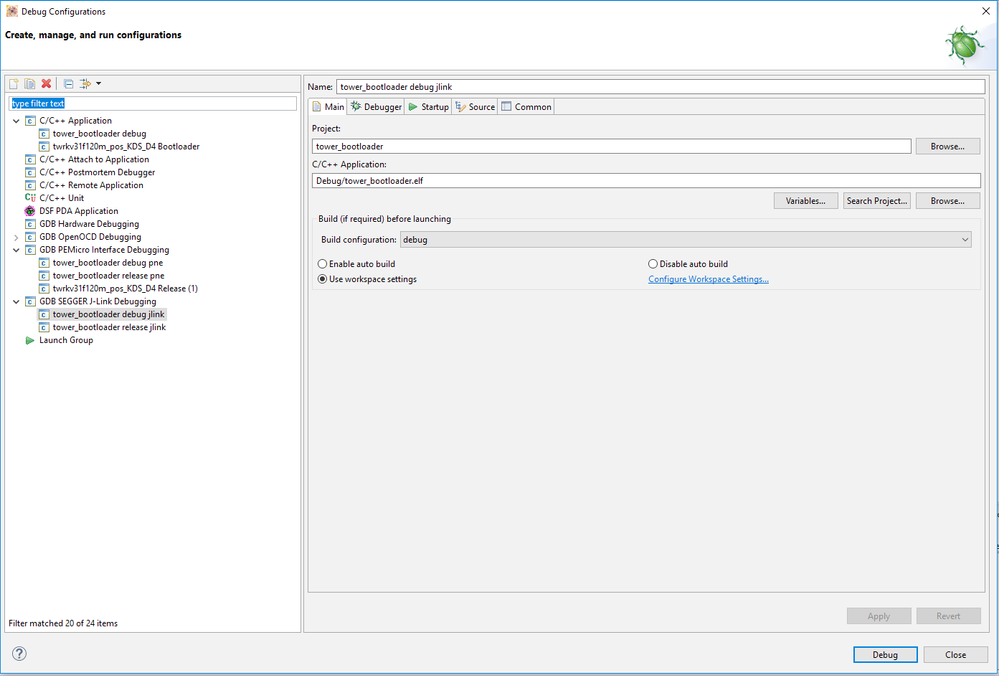Select tower_bootloader release pne configuration
Screen dimensions: 999x676
(x=108, y=276)
